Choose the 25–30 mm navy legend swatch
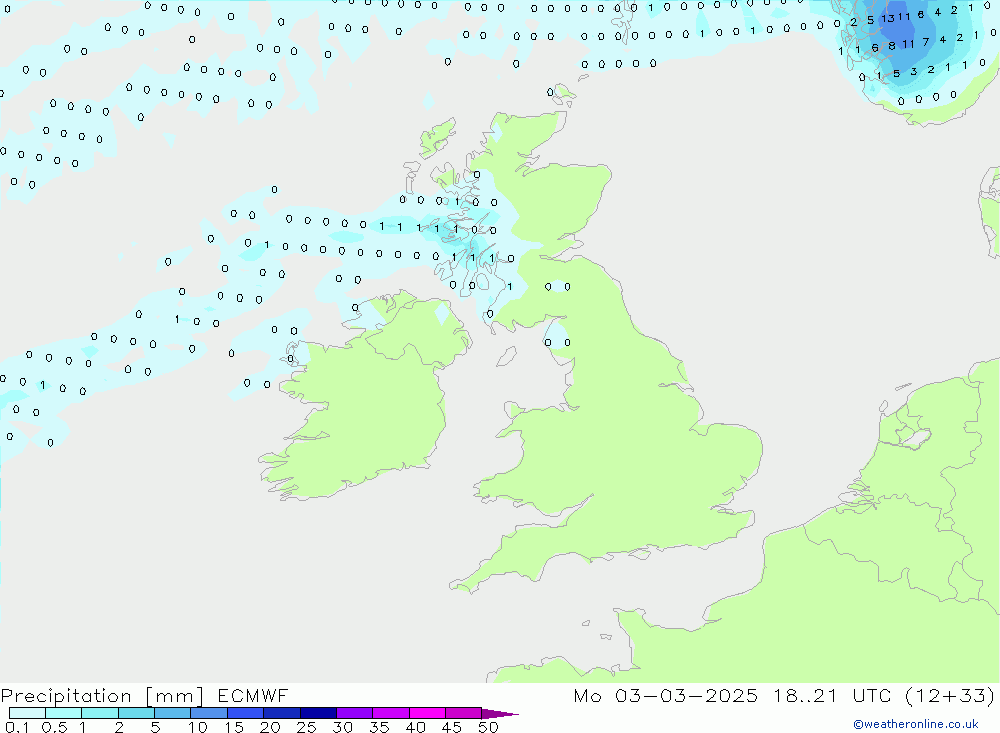 (318, 713)
